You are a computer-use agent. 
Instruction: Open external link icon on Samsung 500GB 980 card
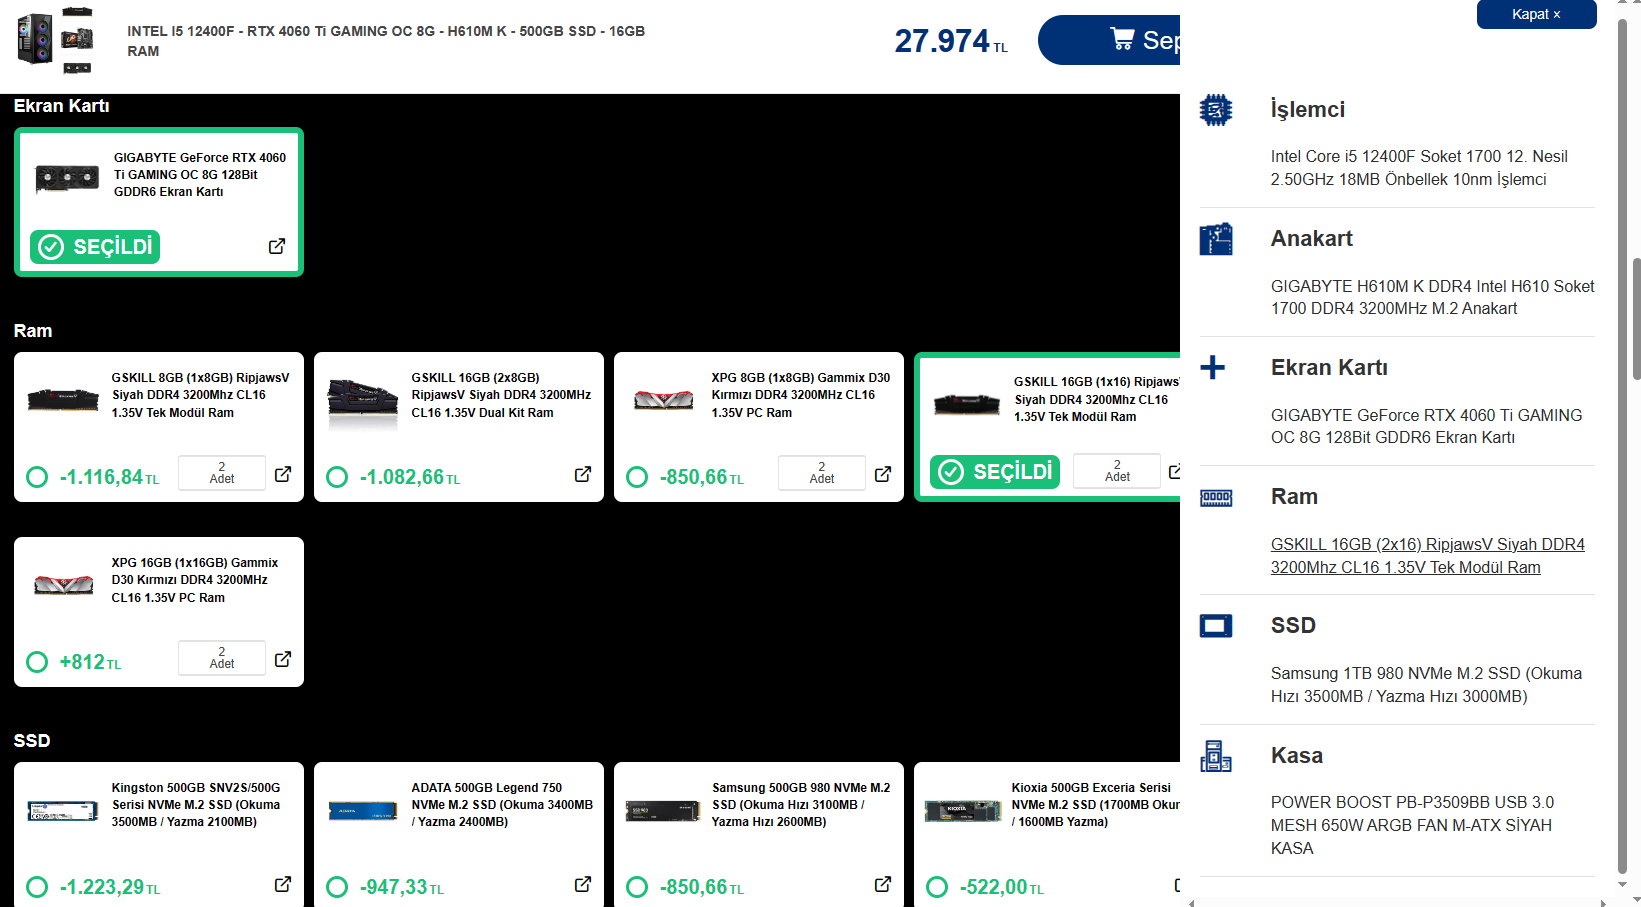pyautogui.click(x=883, y=884)
